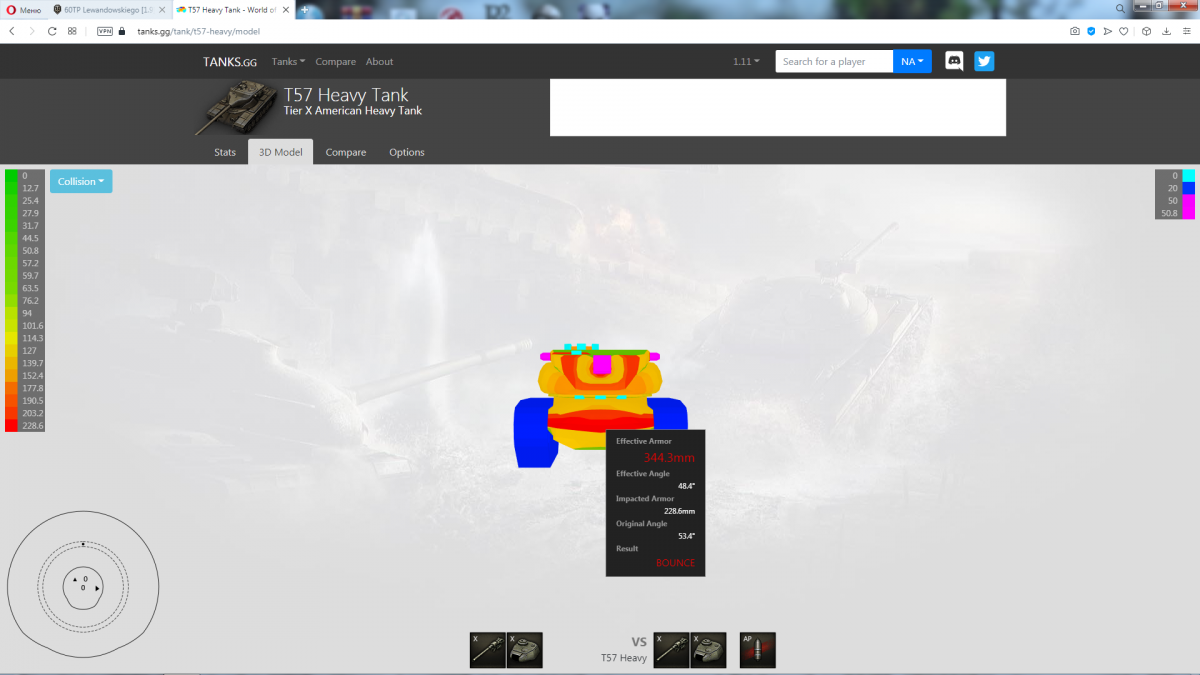
Task: Open the NA region selector
Action: tap(912, 61)
